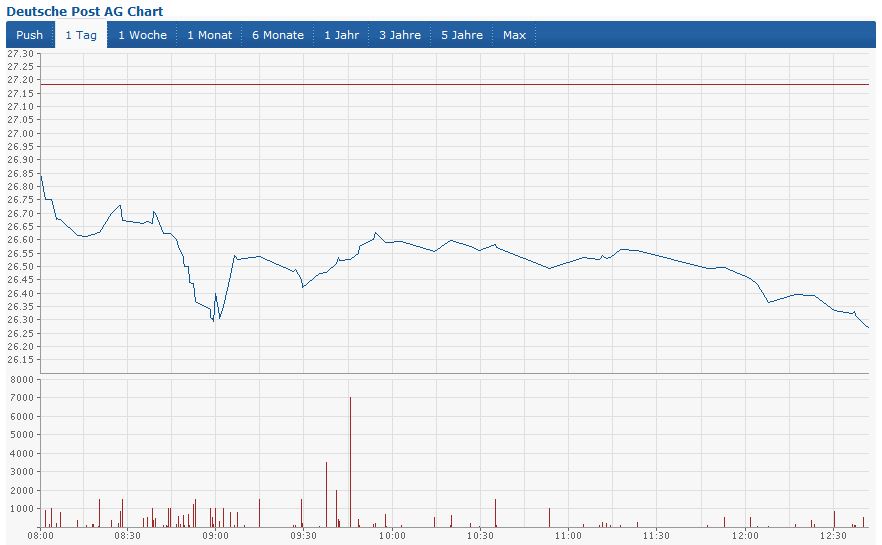Click the 11:00 time axis label
The width and height of the screenshot is (882, 545).
(568, 535)
